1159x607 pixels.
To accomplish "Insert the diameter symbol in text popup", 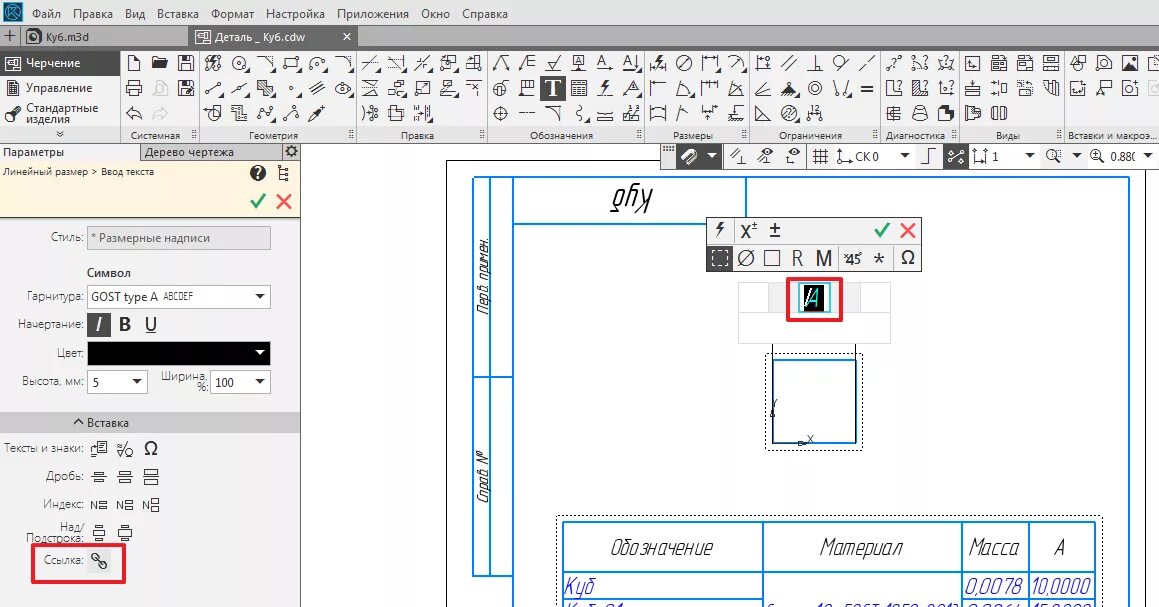I will pos(746,258).
